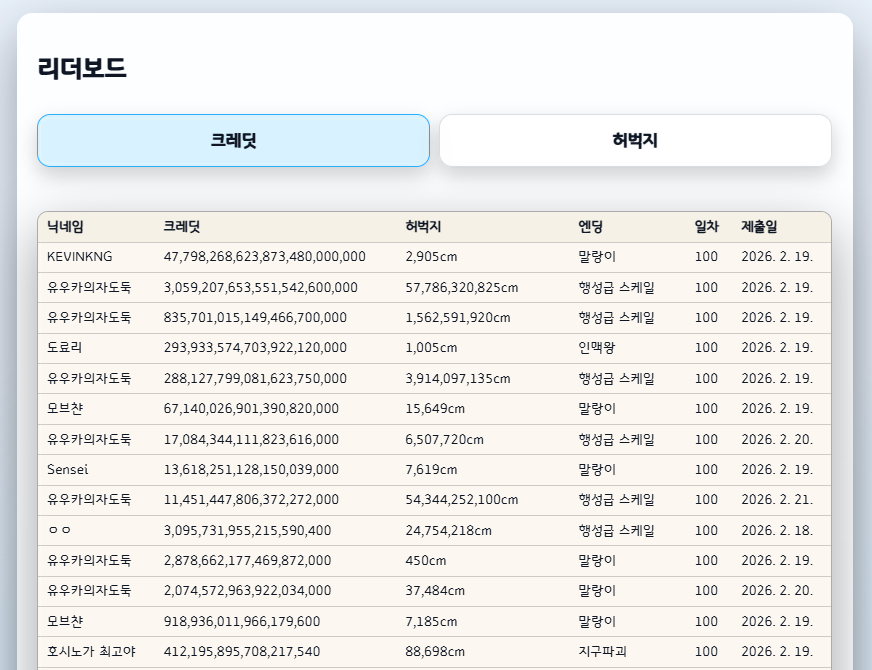Image resolution: width=872 pixels, height=670 pixels.
Task: Click date 2026. 2. 20. in the 6,507,720cm row
Action: click(777, 439)
